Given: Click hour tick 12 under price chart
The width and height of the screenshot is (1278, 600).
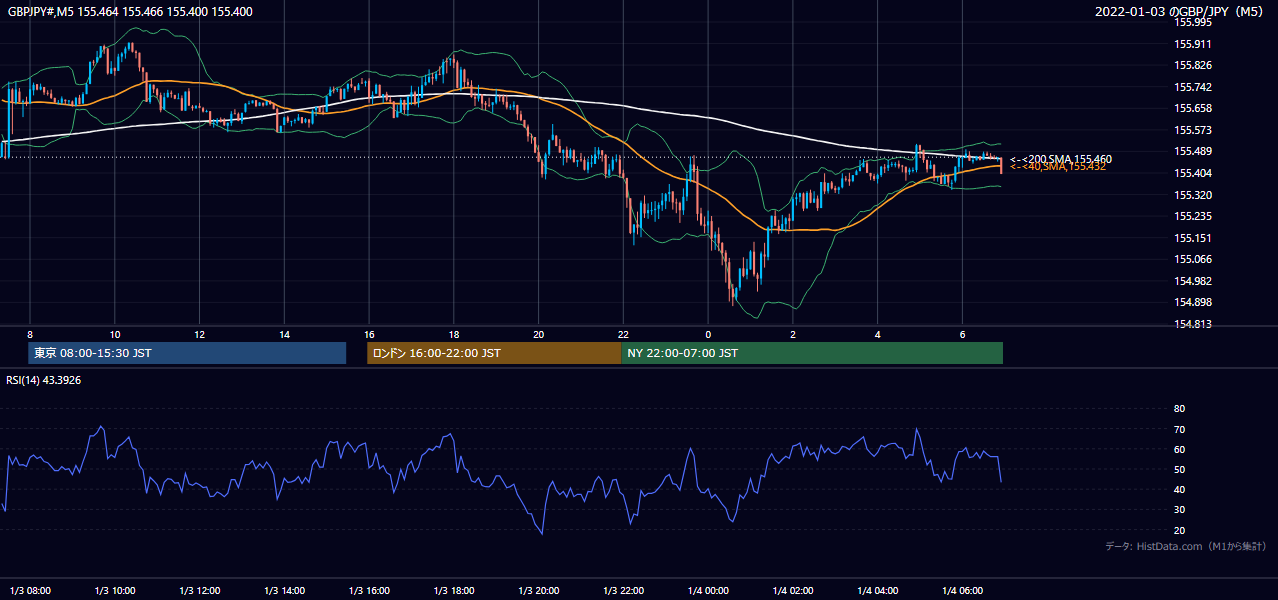Looking at the screenshot, I should (200, 334).
